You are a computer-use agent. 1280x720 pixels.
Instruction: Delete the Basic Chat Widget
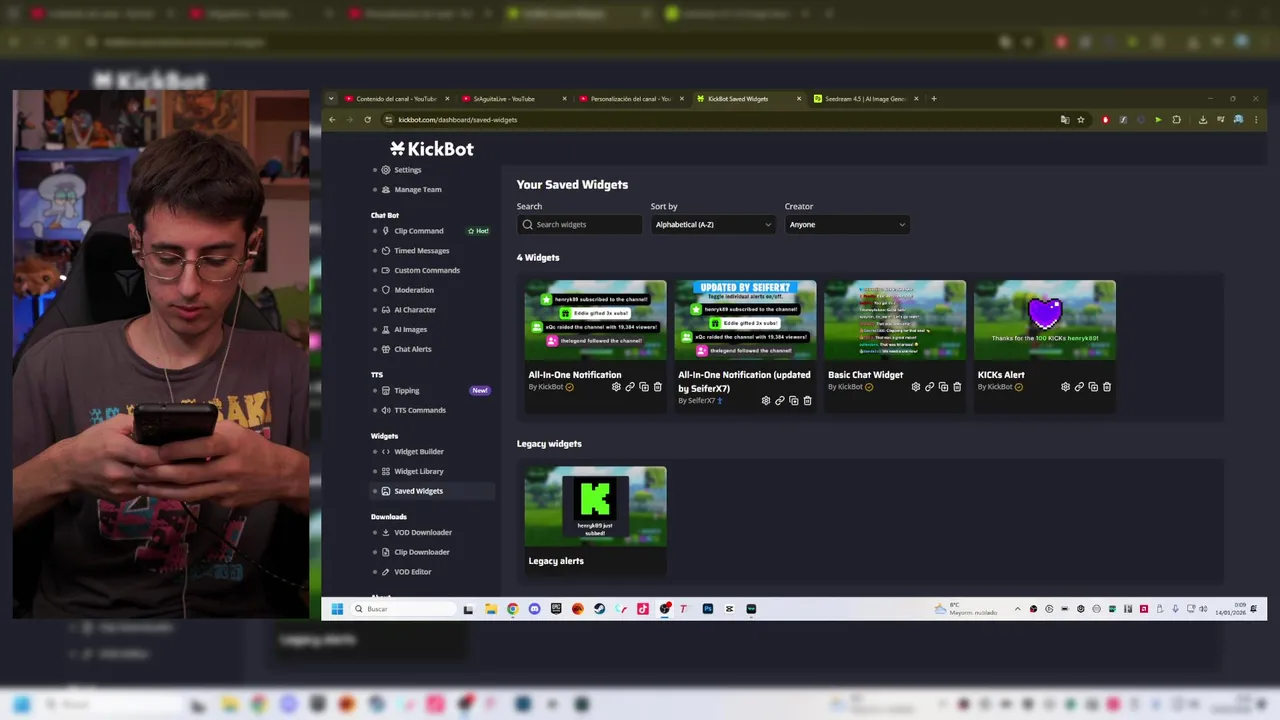coord(957,387)
